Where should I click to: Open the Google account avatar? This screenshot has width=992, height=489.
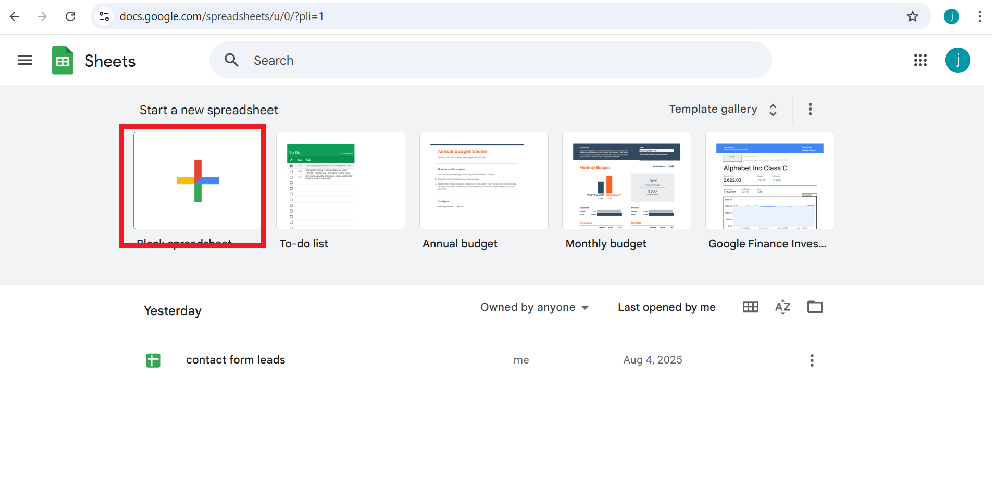click(x=957, y=60)
